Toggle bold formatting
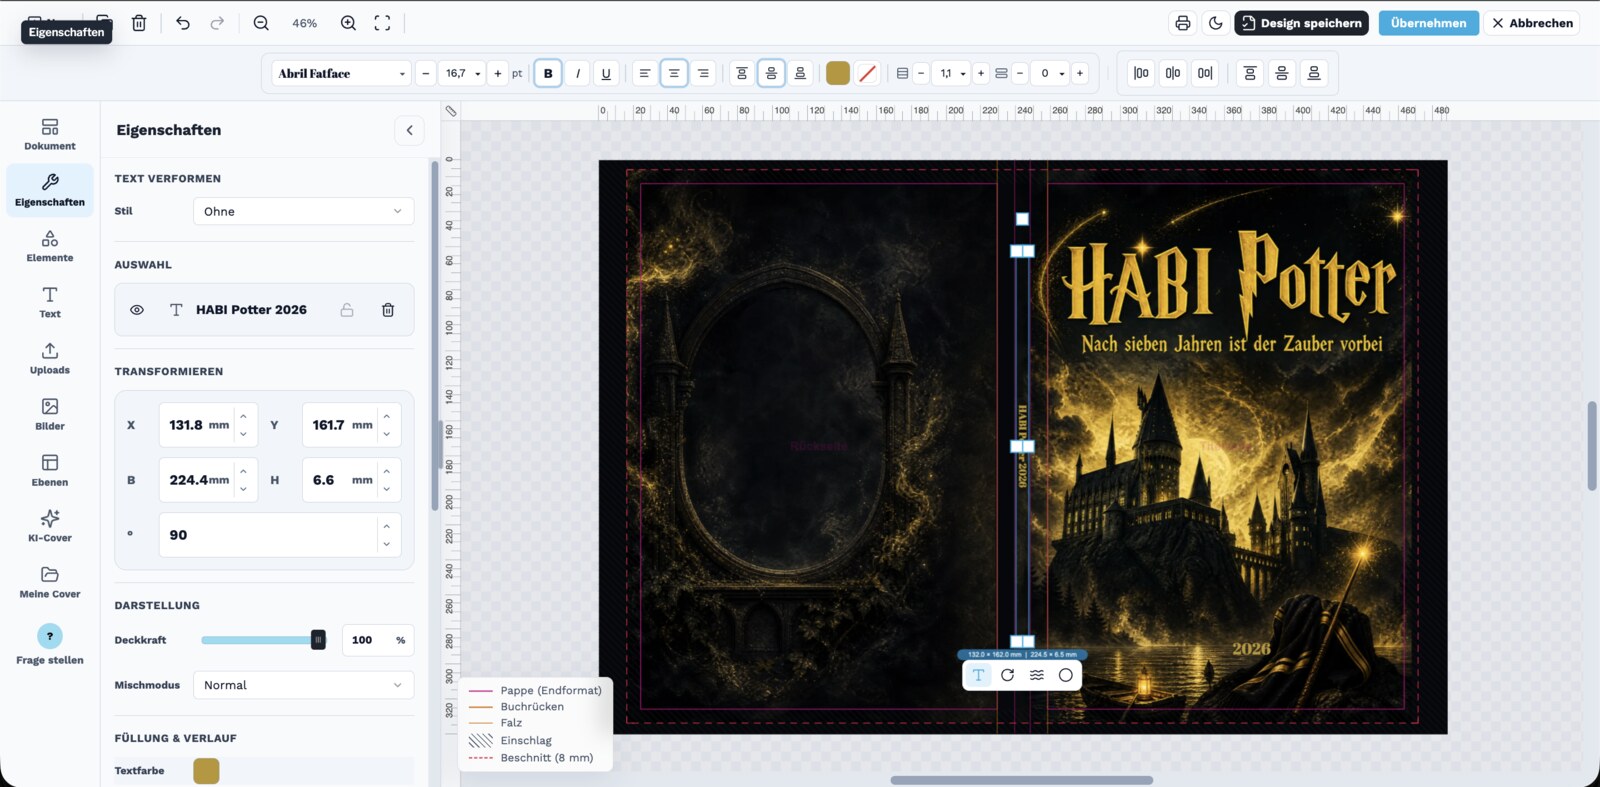 (548, 73)
